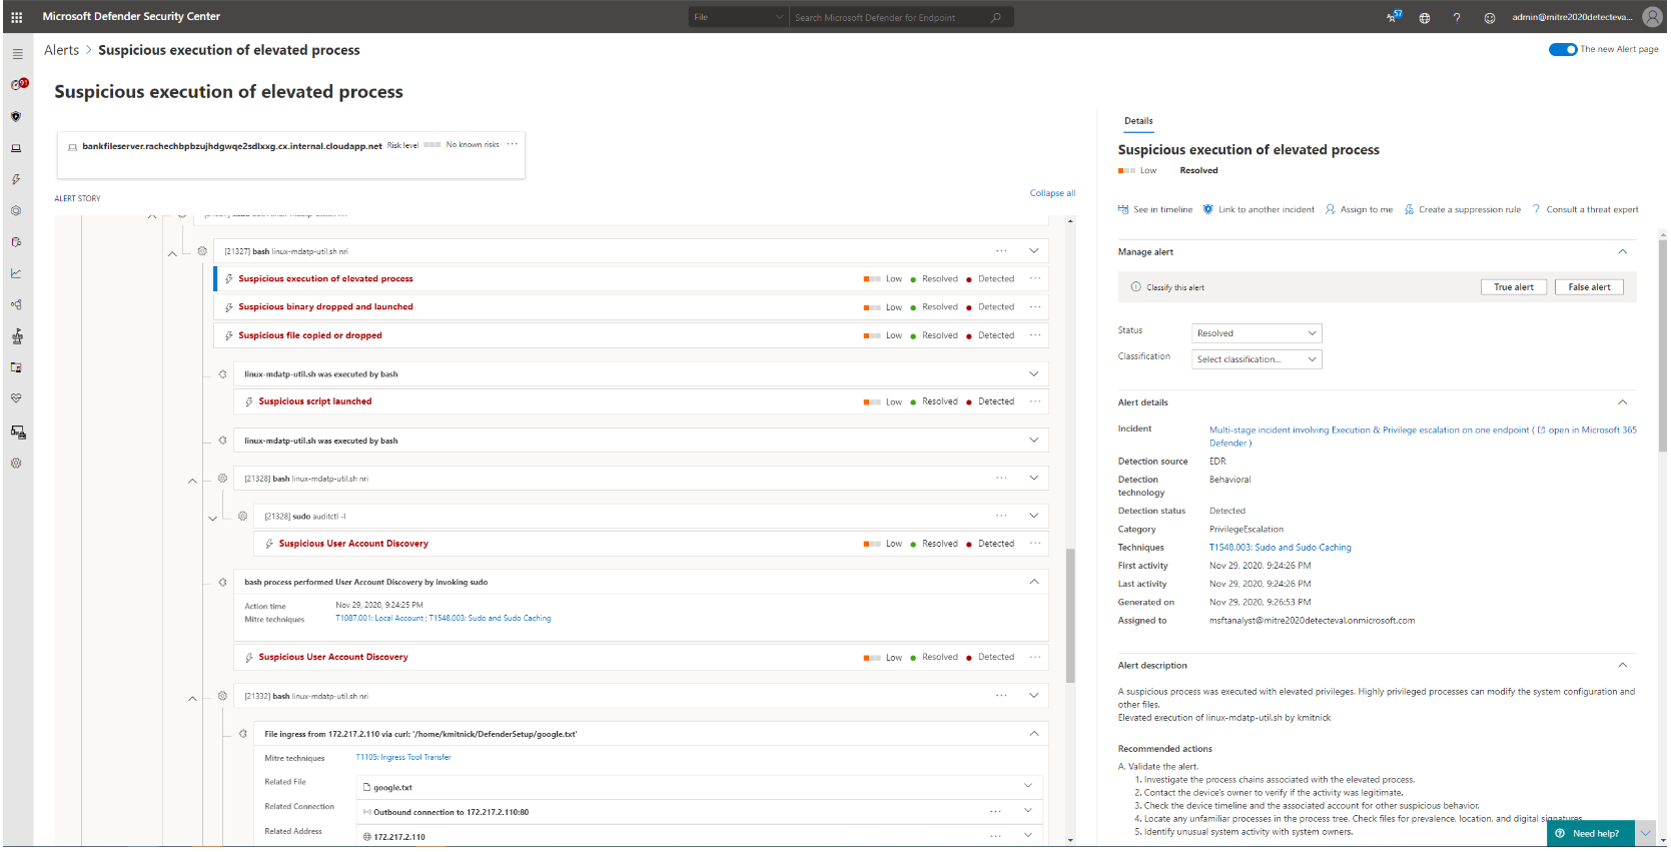Click Create a suppression rule
The height and width of the screenshot is (852, 1671).
pyautogui.click(x=1462, y=210)
